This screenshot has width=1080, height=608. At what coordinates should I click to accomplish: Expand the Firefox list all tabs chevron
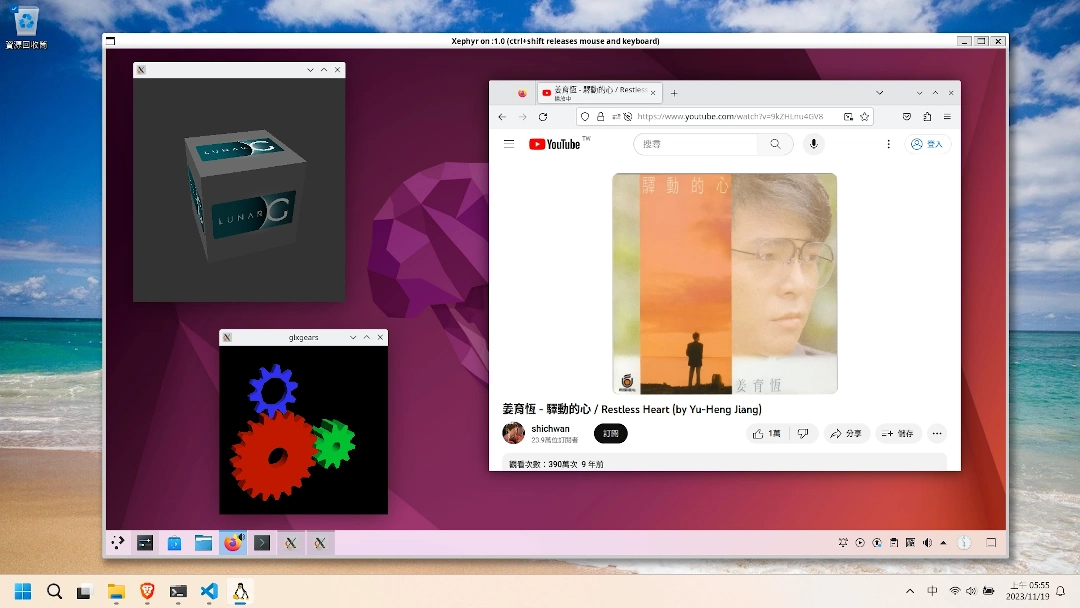[879, 93]
